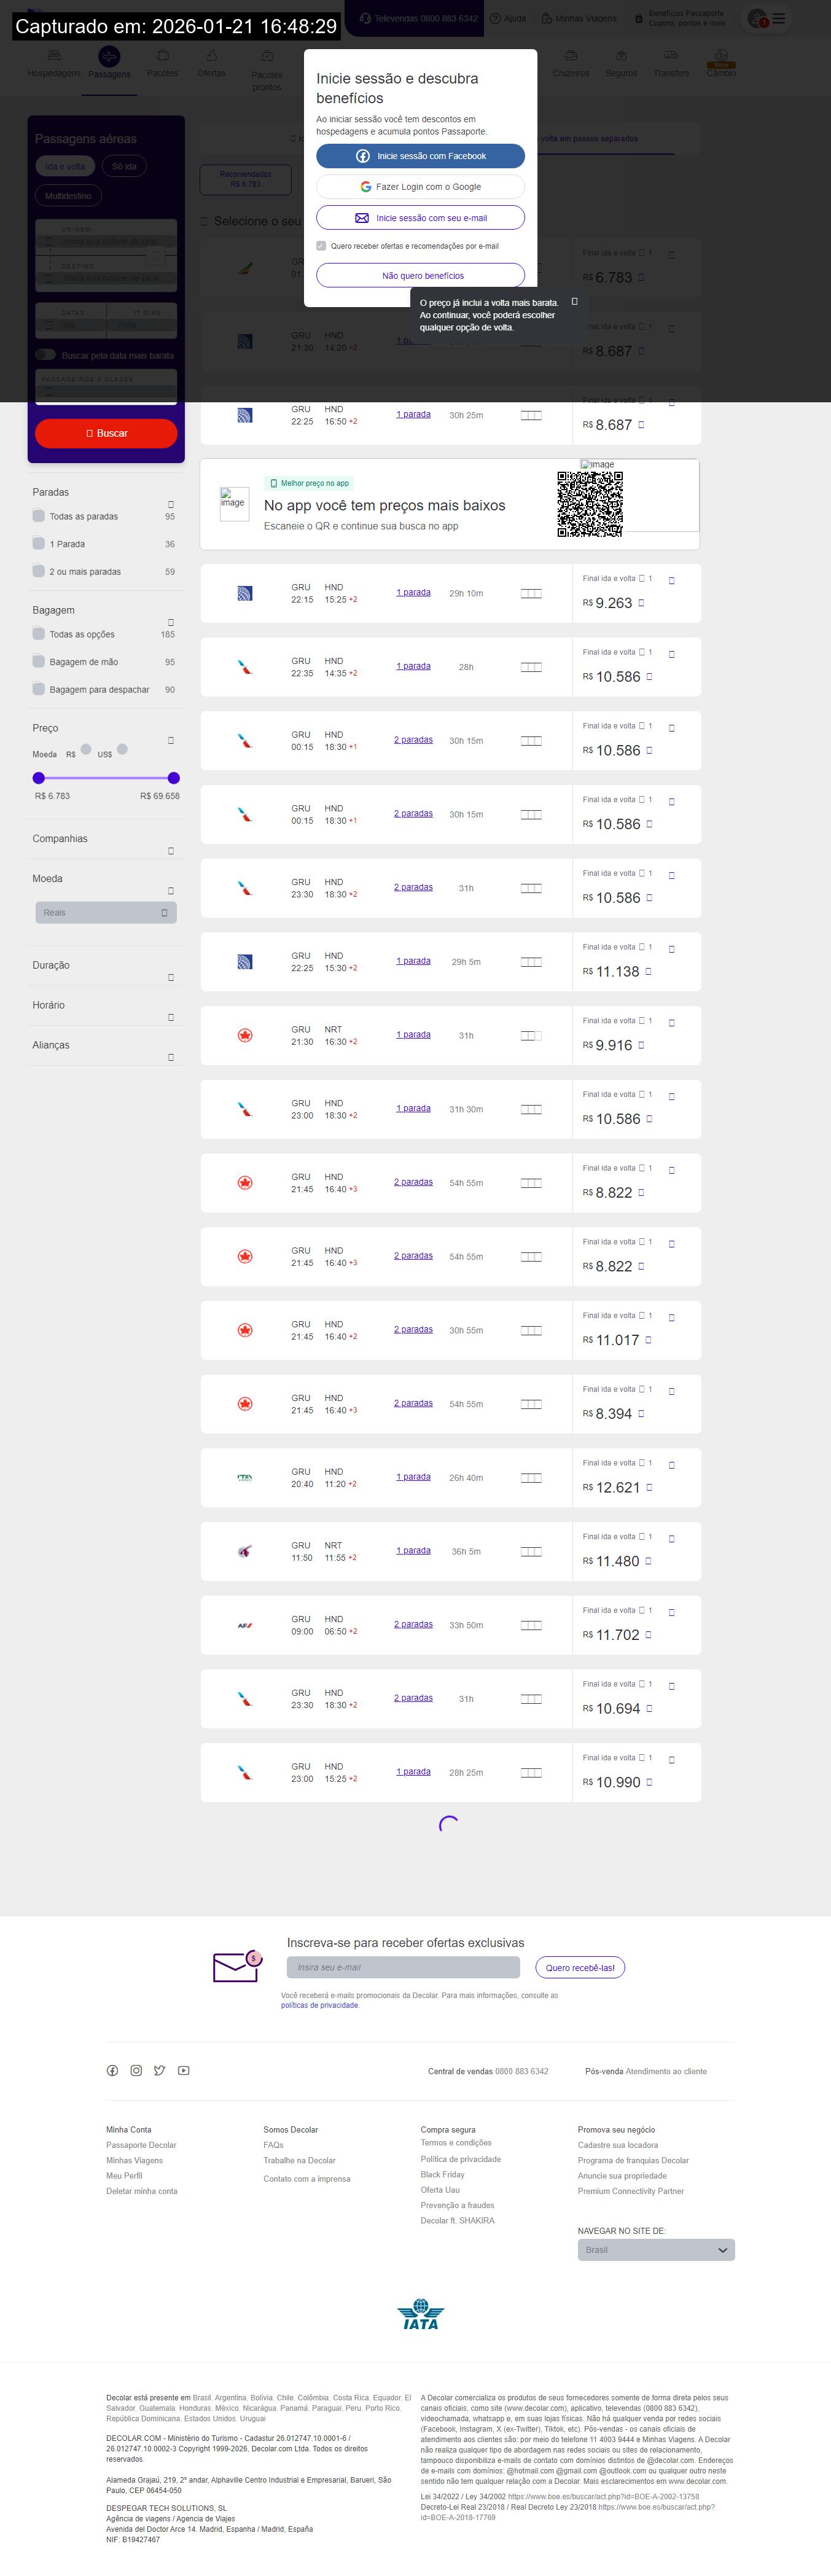Open the 'Brasil' site country dropdown
The image size is (831, 2576).
pyautogui.click(x=656, y=2249)
